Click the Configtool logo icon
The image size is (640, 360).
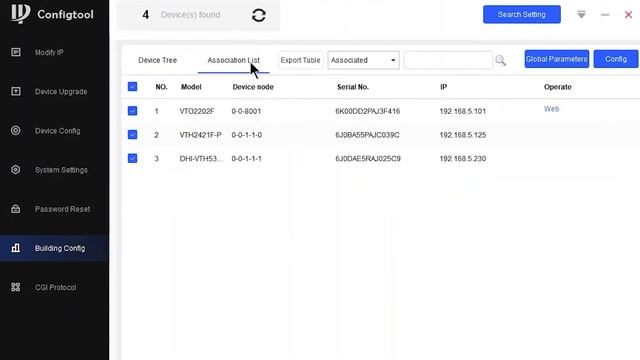[x=20, y=13]
